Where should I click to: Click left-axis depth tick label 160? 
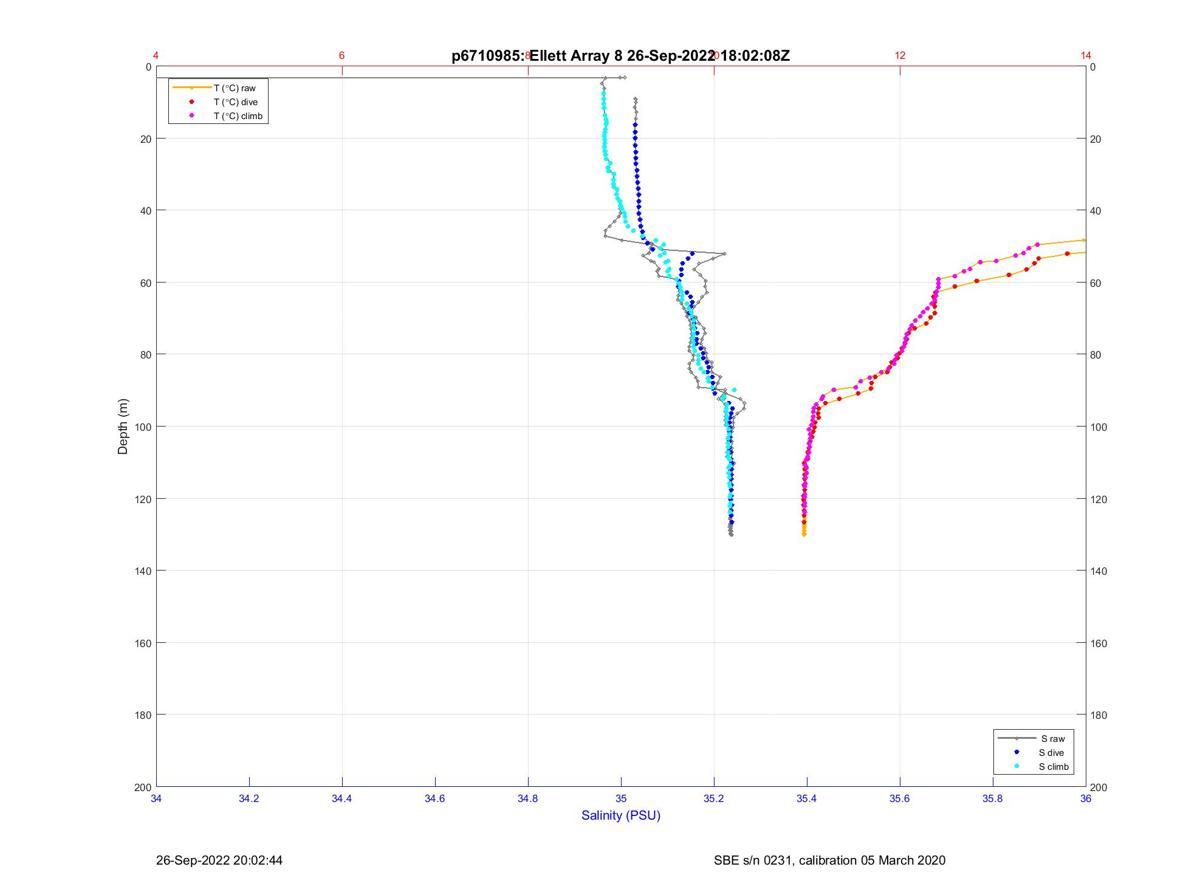click(142, 643)
